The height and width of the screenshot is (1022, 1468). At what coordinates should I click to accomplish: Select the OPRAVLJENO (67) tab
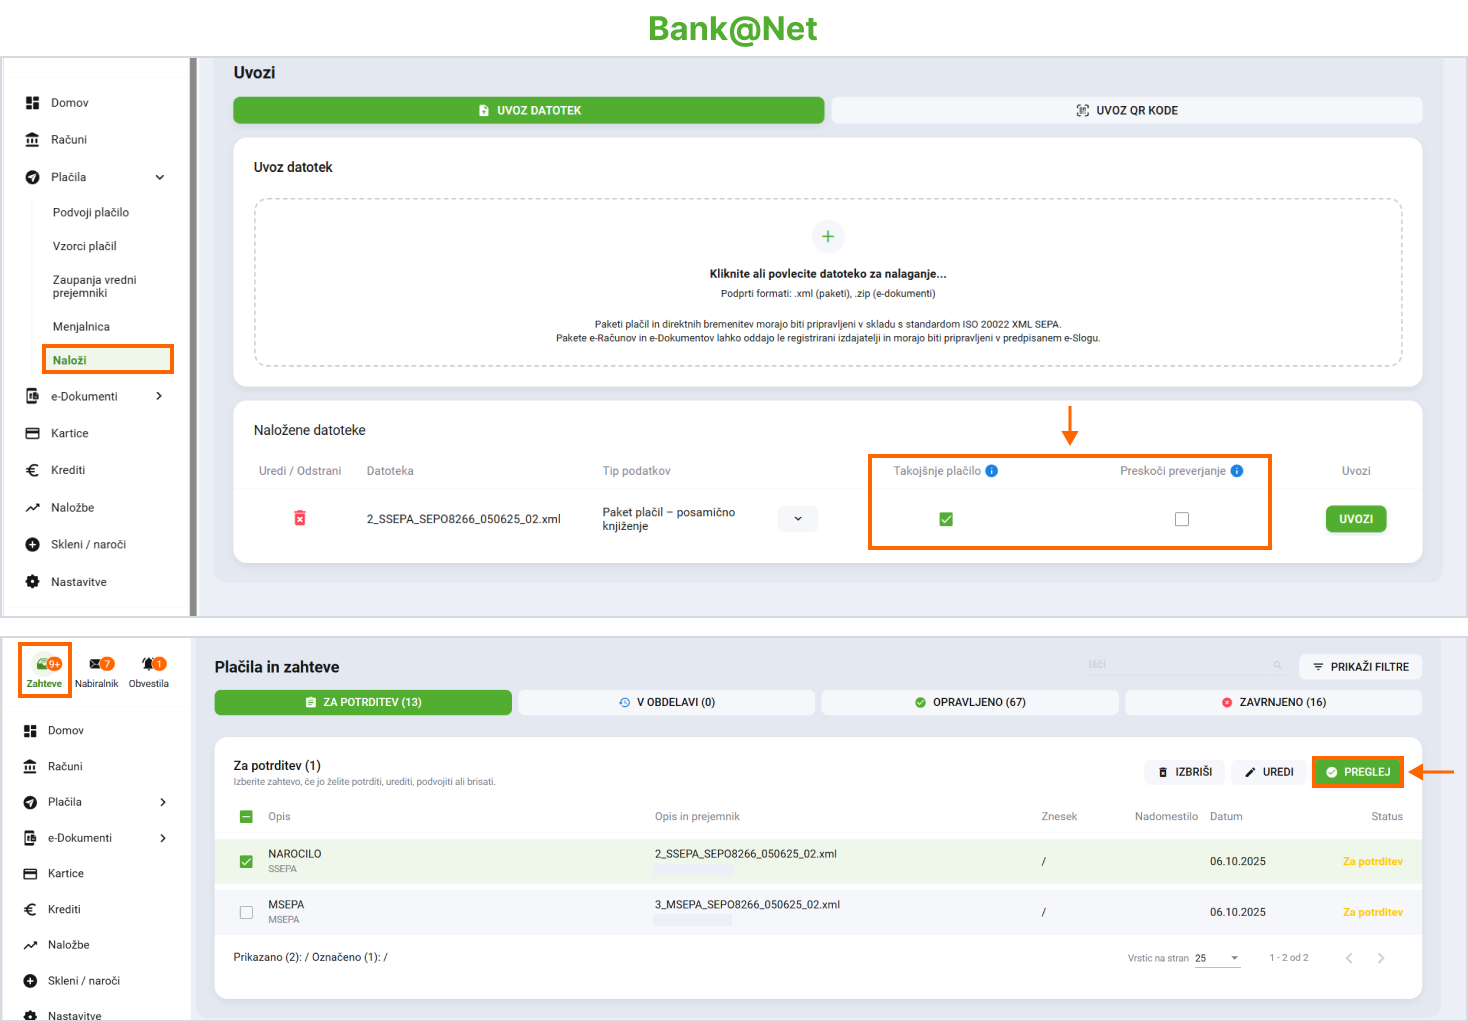969,702
